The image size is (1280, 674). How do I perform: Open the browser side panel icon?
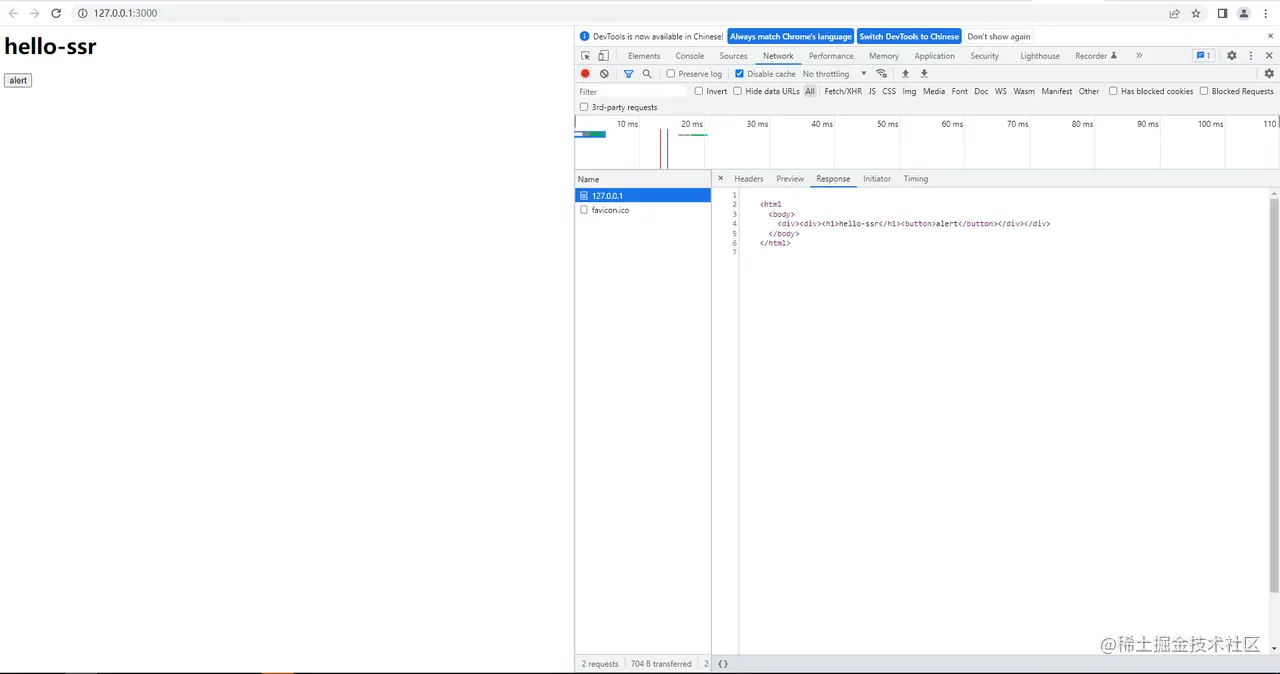pos(1222,13)
